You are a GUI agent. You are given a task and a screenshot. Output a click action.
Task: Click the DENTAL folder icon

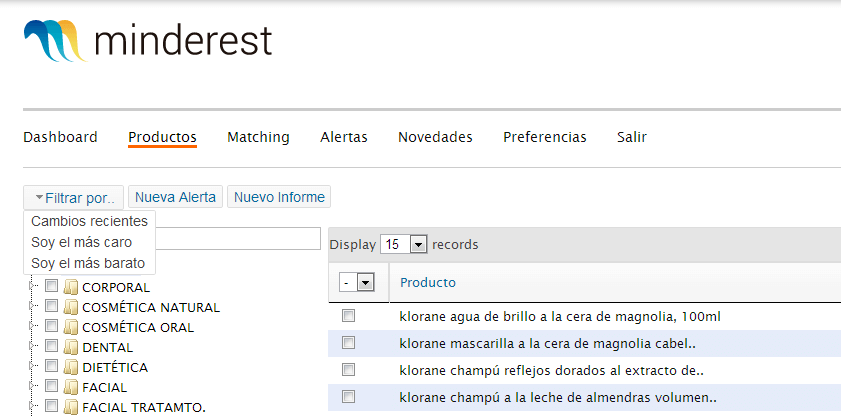click(x=71, y=347)
